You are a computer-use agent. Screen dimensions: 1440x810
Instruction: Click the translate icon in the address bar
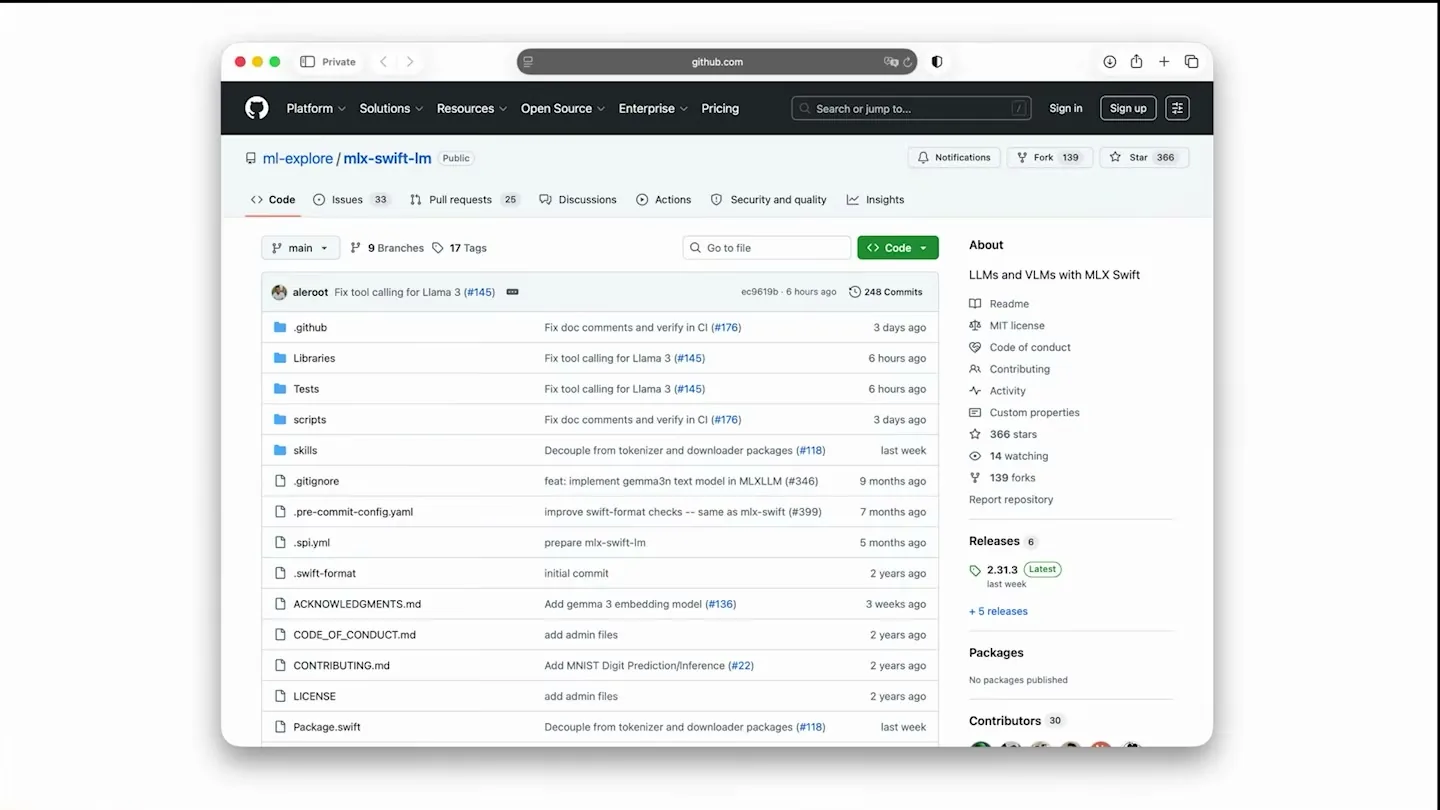tap(890, 62)
